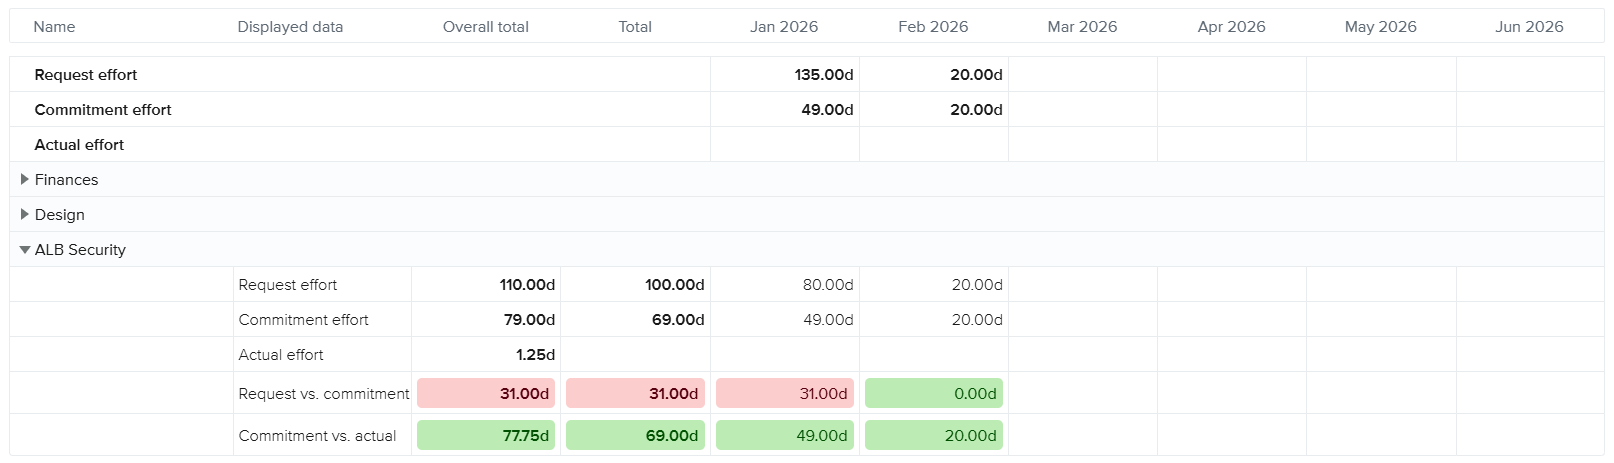Select the top Actual effort summary row
Image resolution: width=1614 pixels, height=463 pixels.
[x=79, y=145]
